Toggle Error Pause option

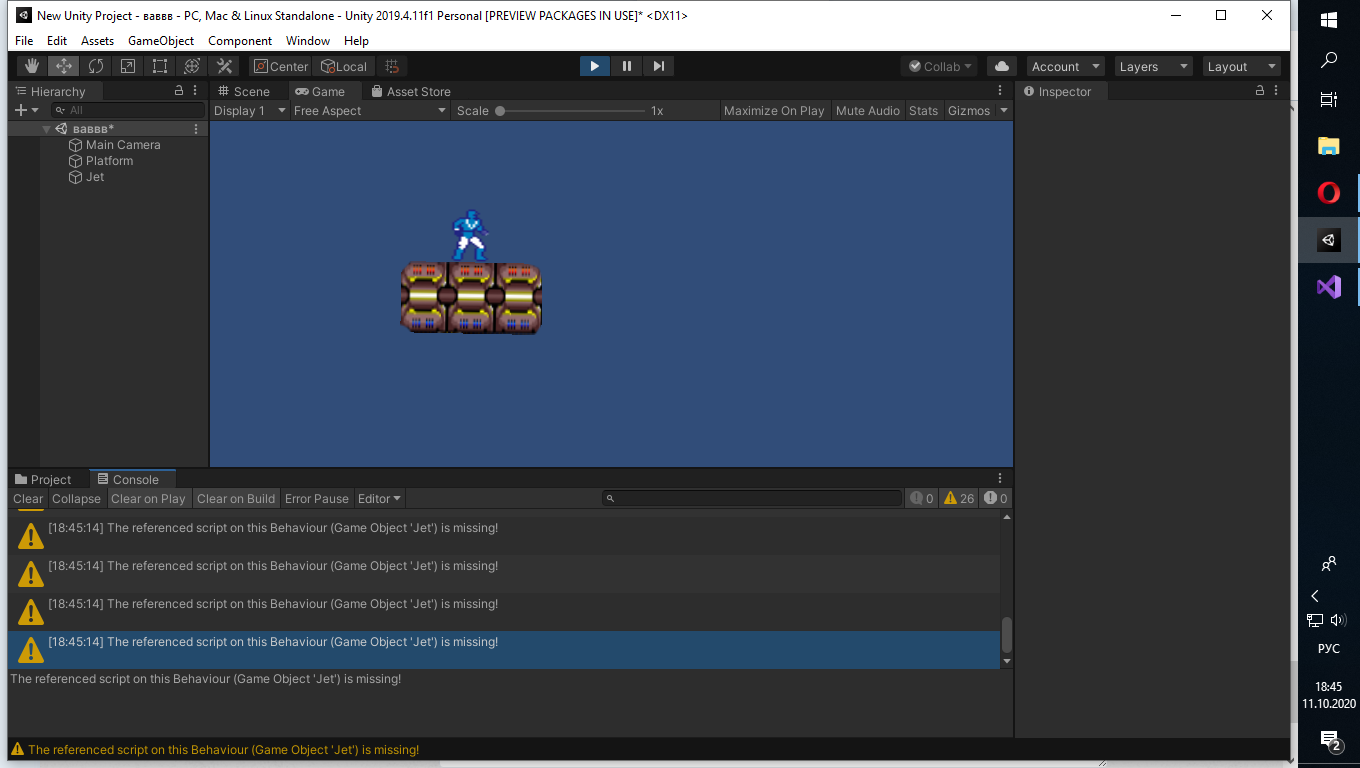[317, 498]
